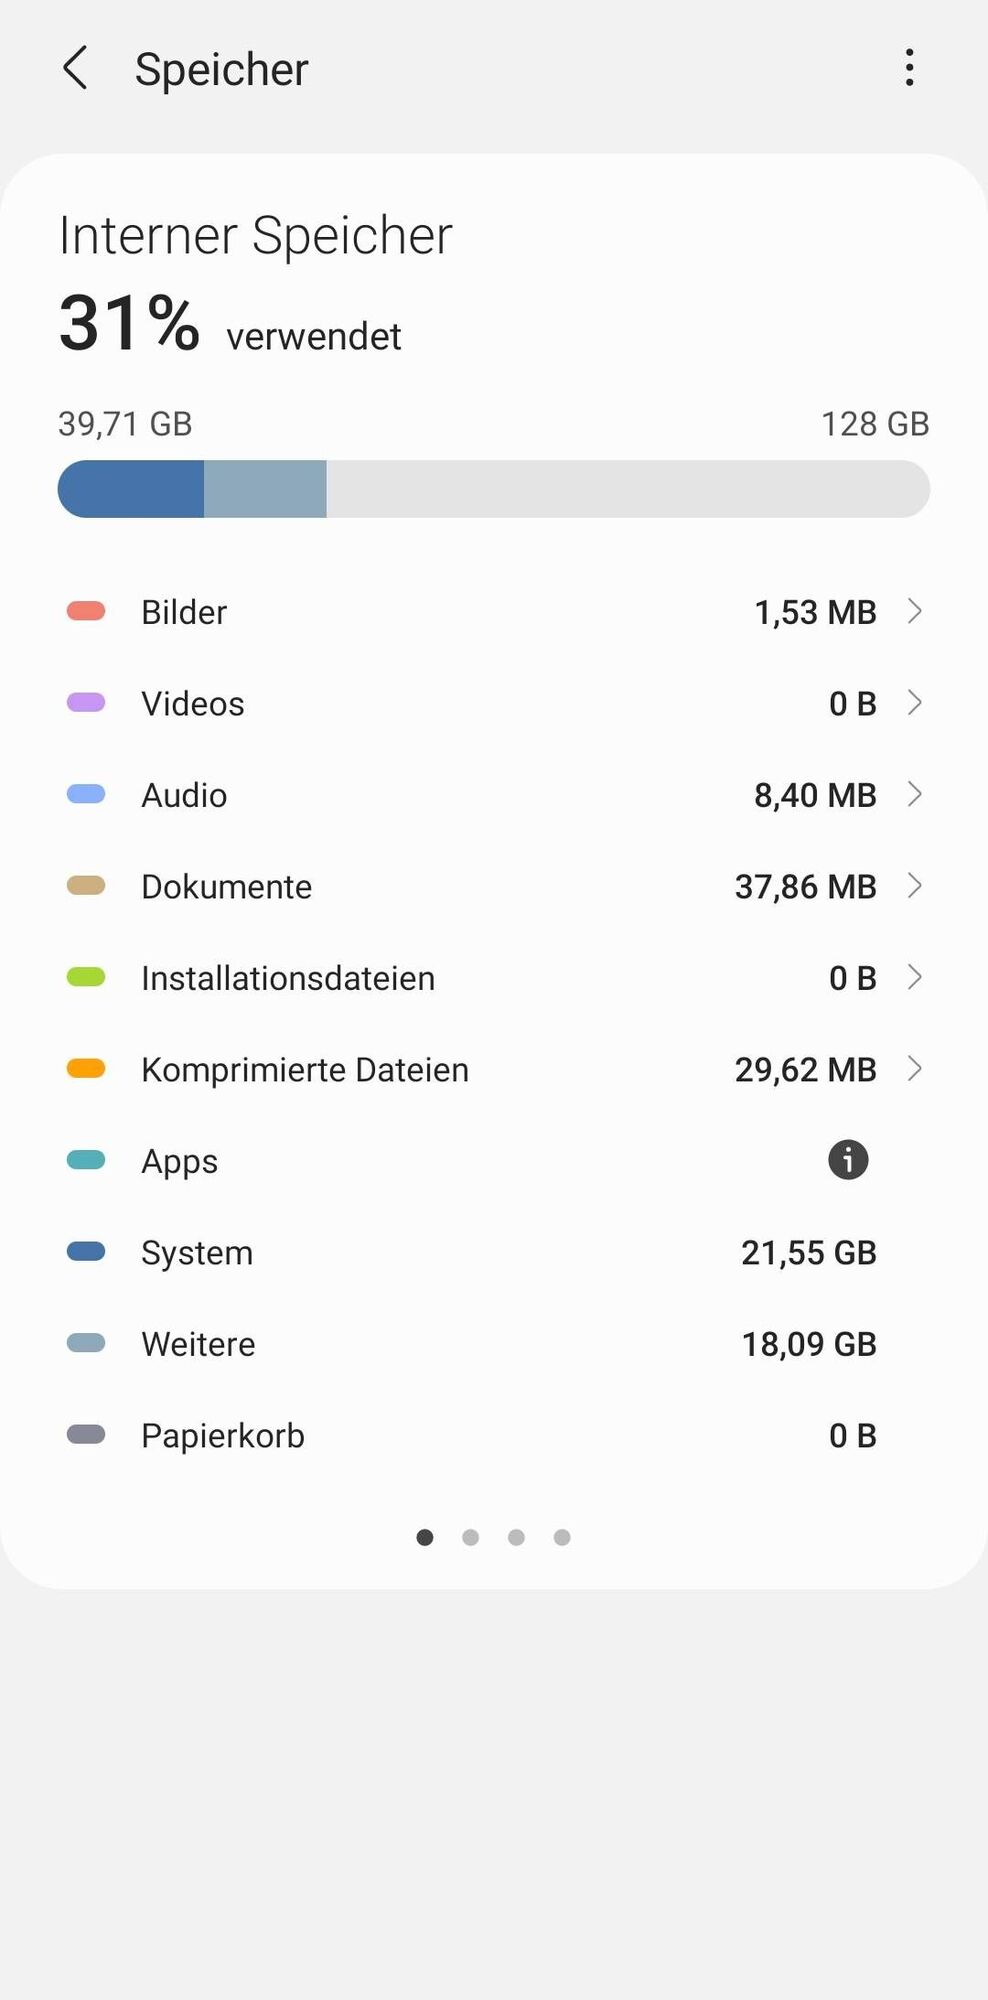Tap the teal Apps category pill
Viewport: 988px width, 2000px height.
(86, 1160)
